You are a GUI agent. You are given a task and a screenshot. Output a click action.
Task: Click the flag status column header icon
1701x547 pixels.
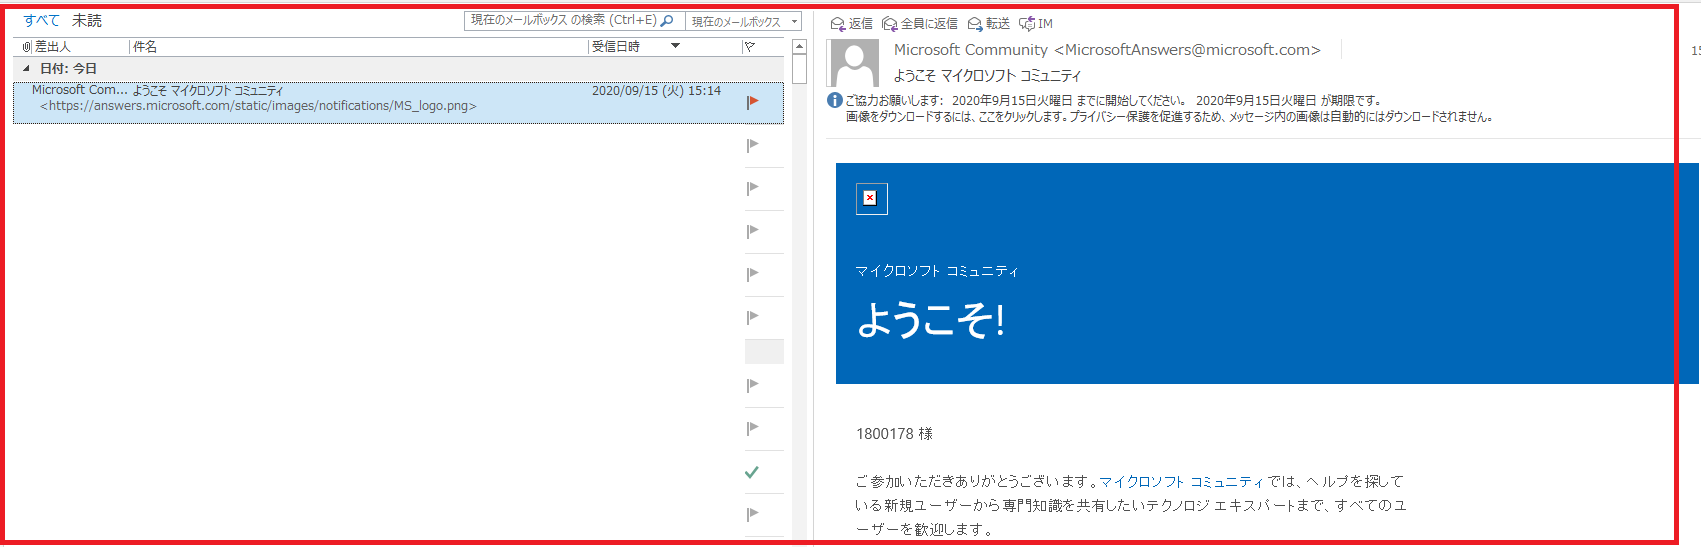click(x=749, y=47)
